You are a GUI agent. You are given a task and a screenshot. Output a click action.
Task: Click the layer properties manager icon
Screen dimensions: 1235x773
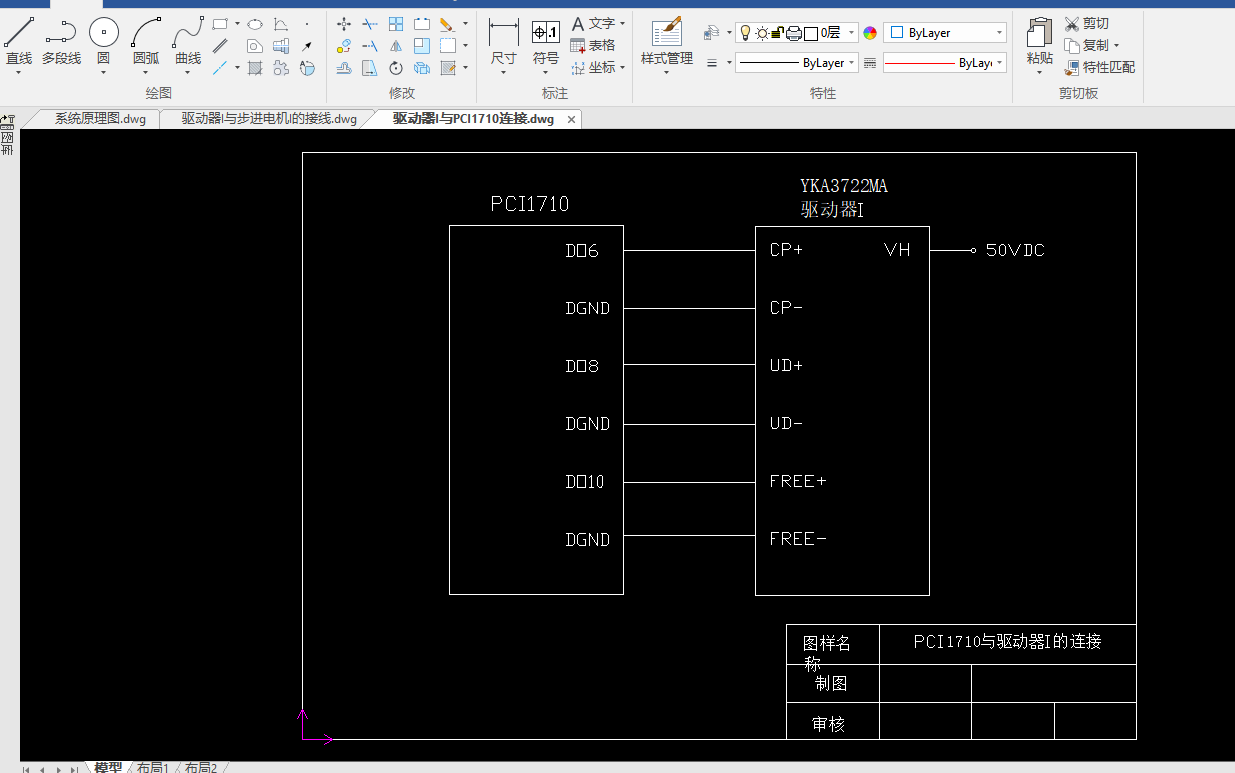[711, 33]
